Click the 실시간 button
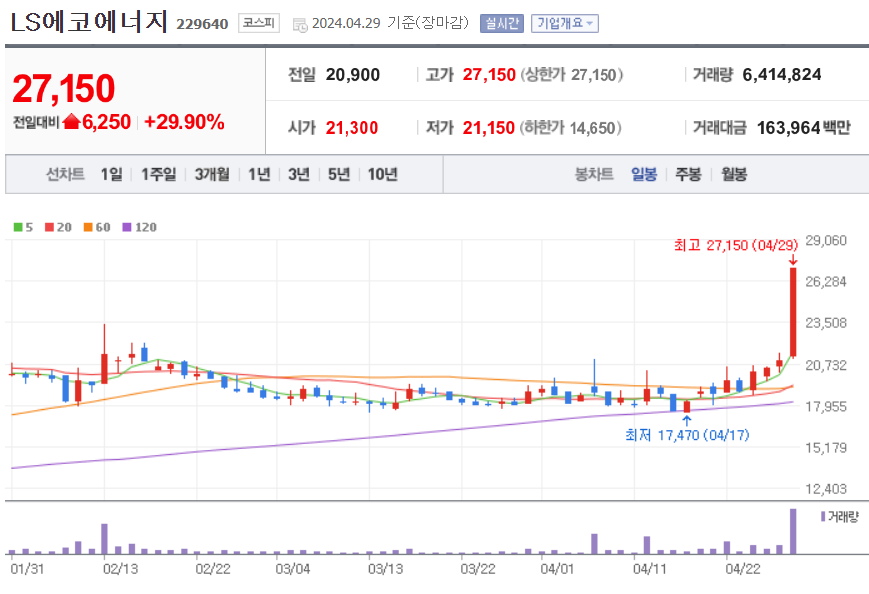The image size is (869, 594). click(502, 23)
